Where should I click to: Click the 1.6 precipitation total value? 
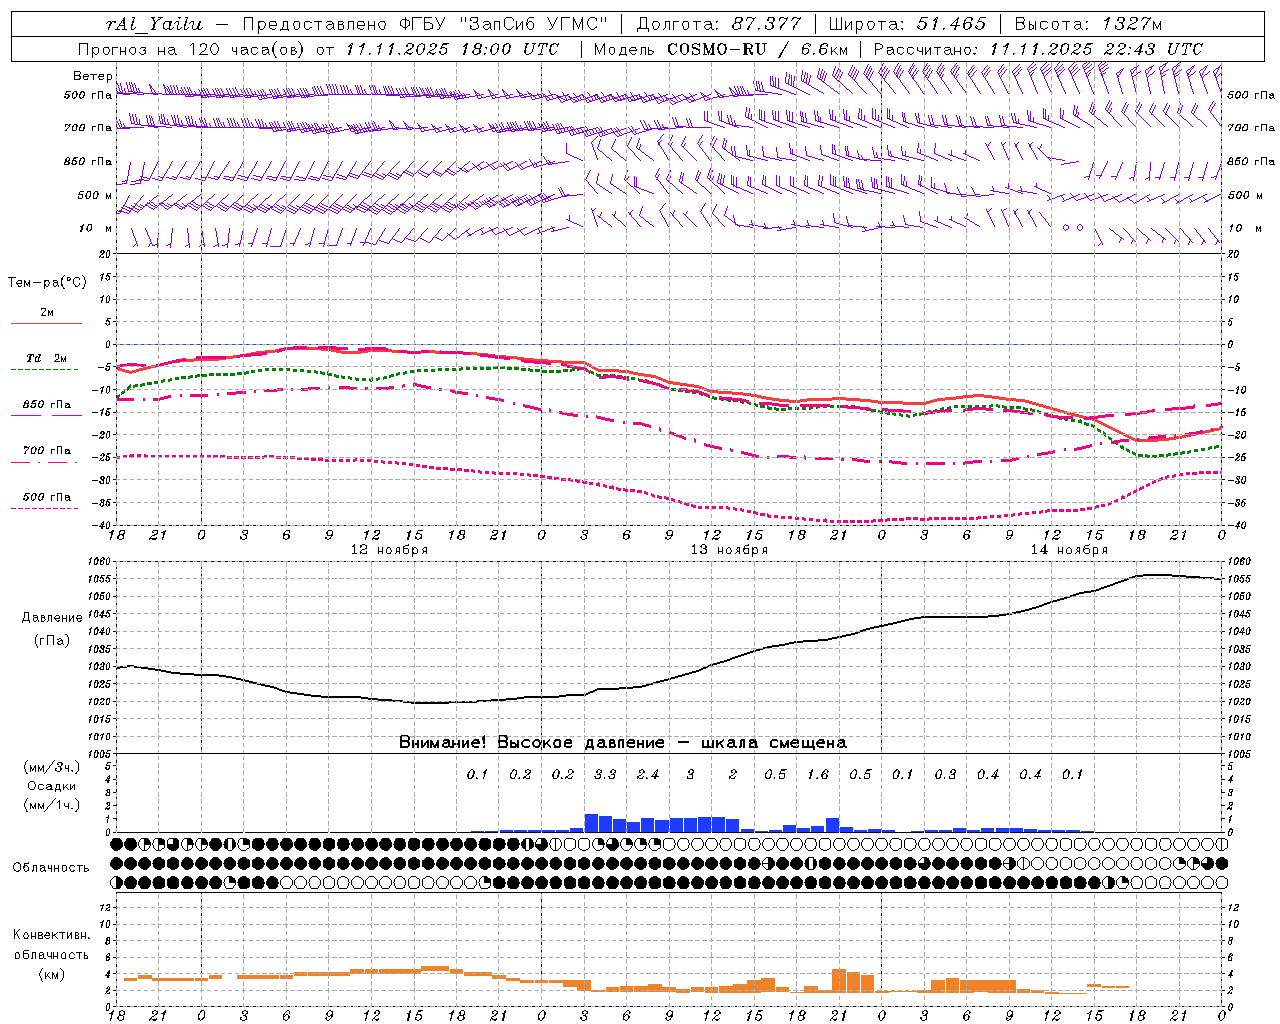(818, 775)
